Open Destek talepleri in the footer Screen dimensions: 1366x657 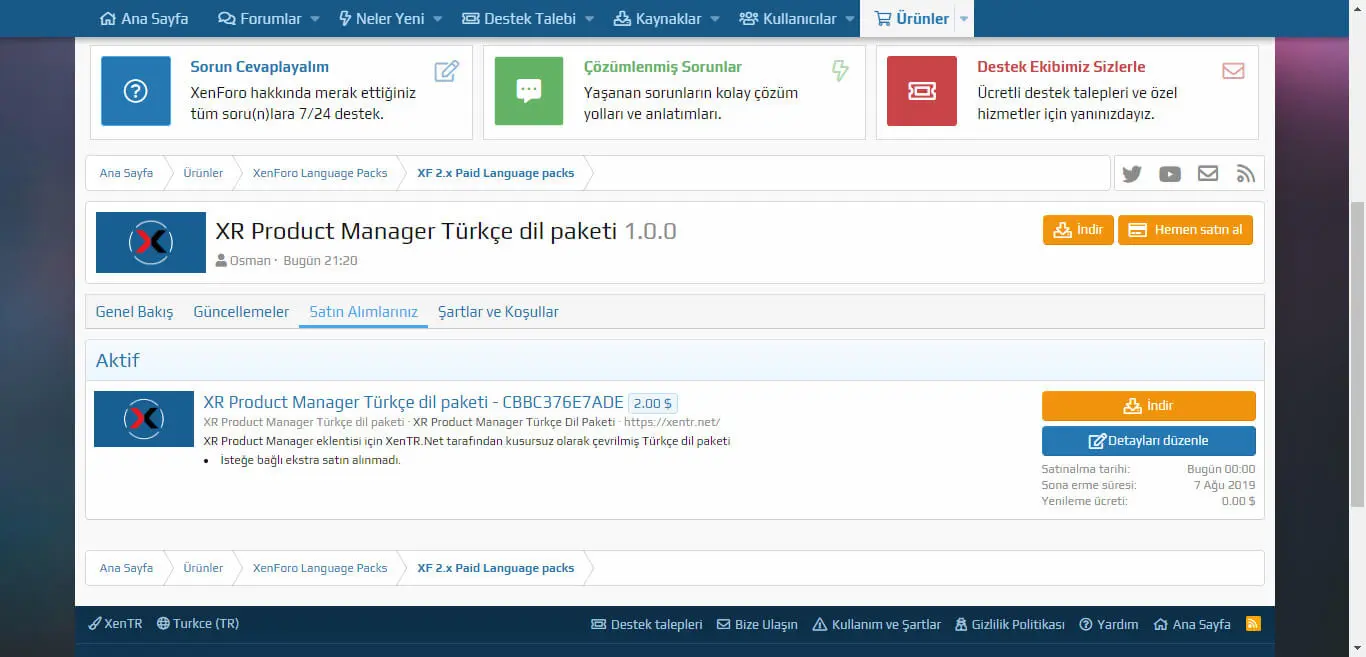[x=647, y=624]
